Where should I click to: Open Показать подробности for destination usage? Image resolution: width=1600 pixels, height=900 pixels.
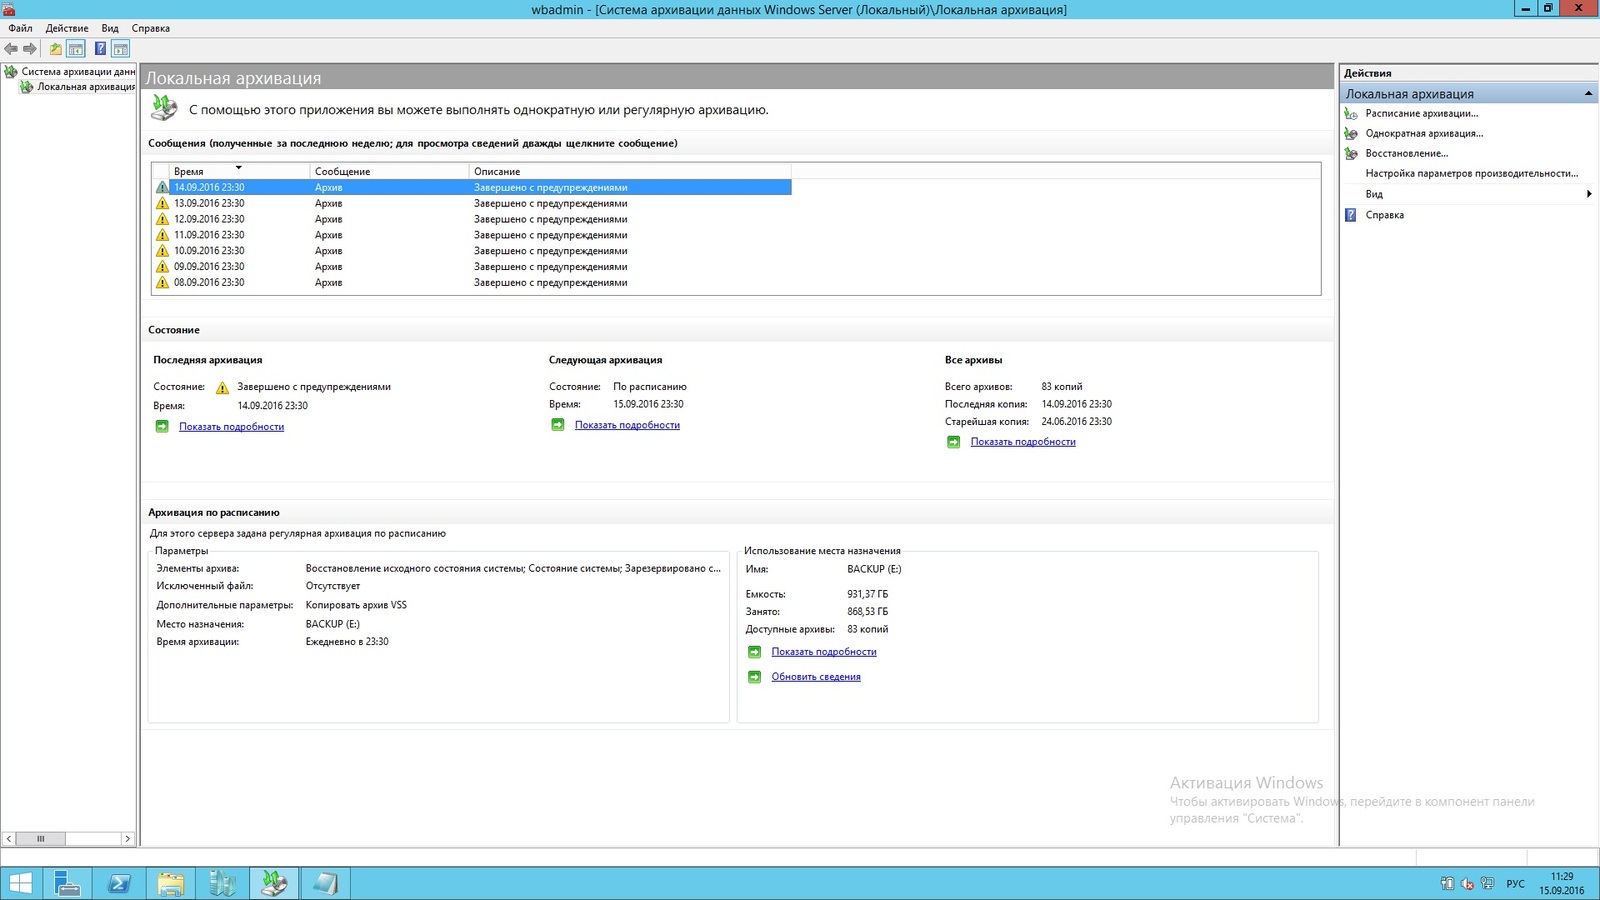pos(824,652)
